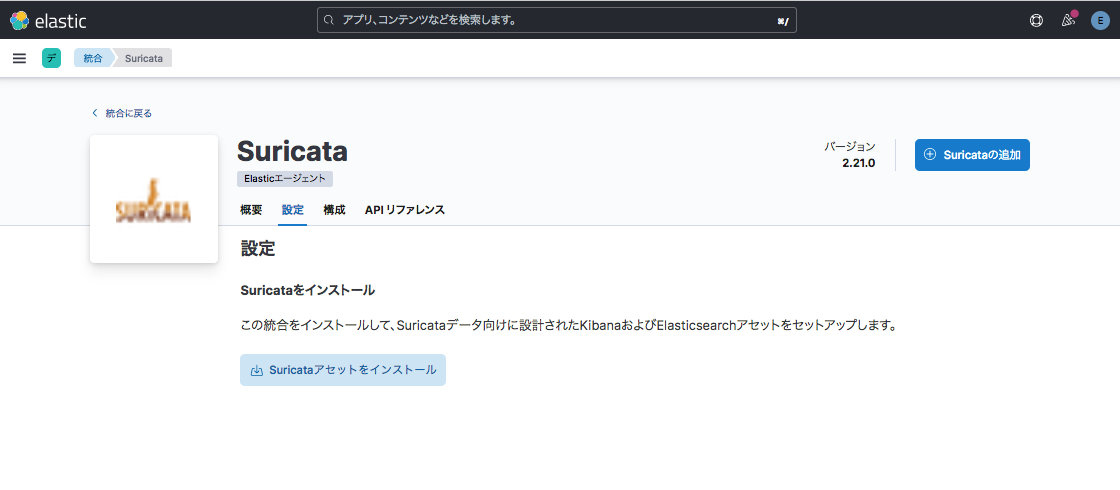The width and height of the screenshot is (1120, 490).
Task: Open the help lifebuoy menu
Action: (x=1036, y=20)
